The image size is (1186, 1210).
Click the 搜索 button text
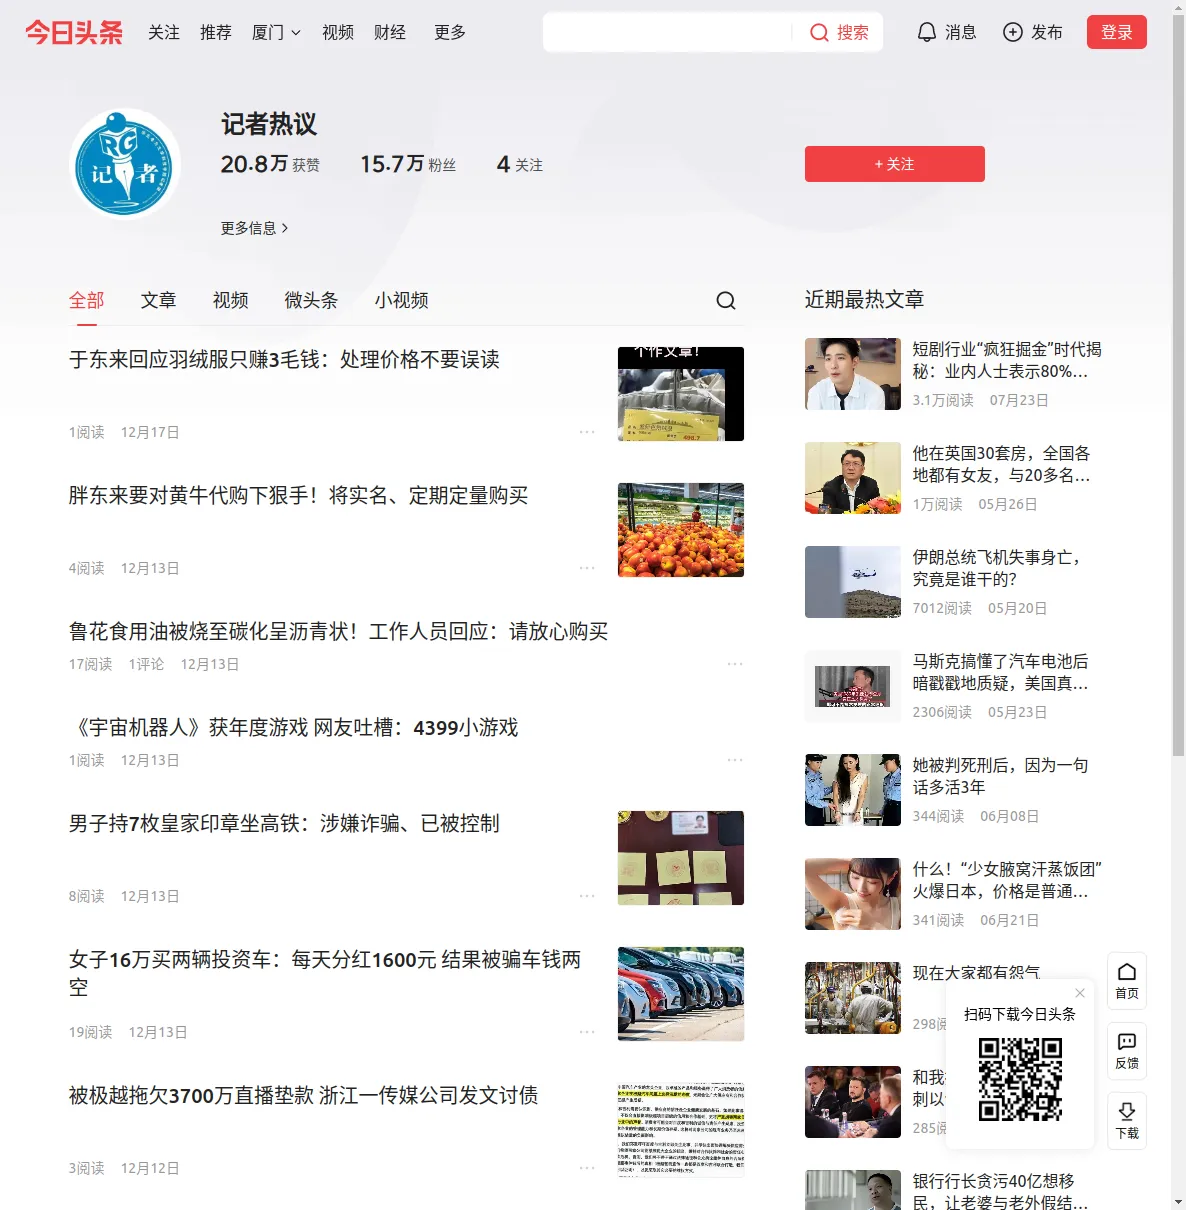click(853, 33)
